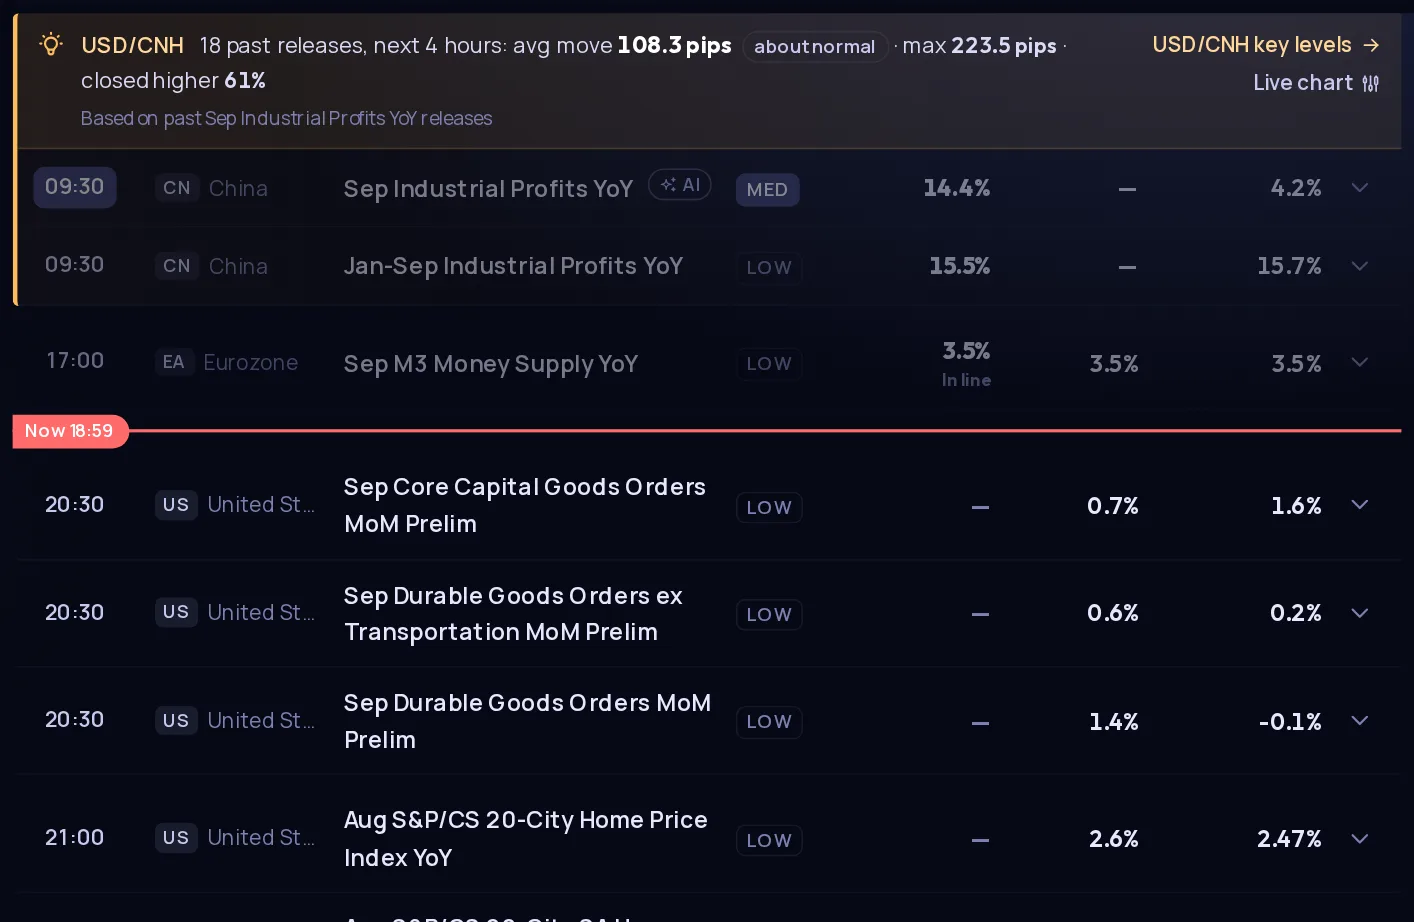Click the 21:00 event time
The width and height of the screenshot is (1414, 922).
click(x=75, y=838)
